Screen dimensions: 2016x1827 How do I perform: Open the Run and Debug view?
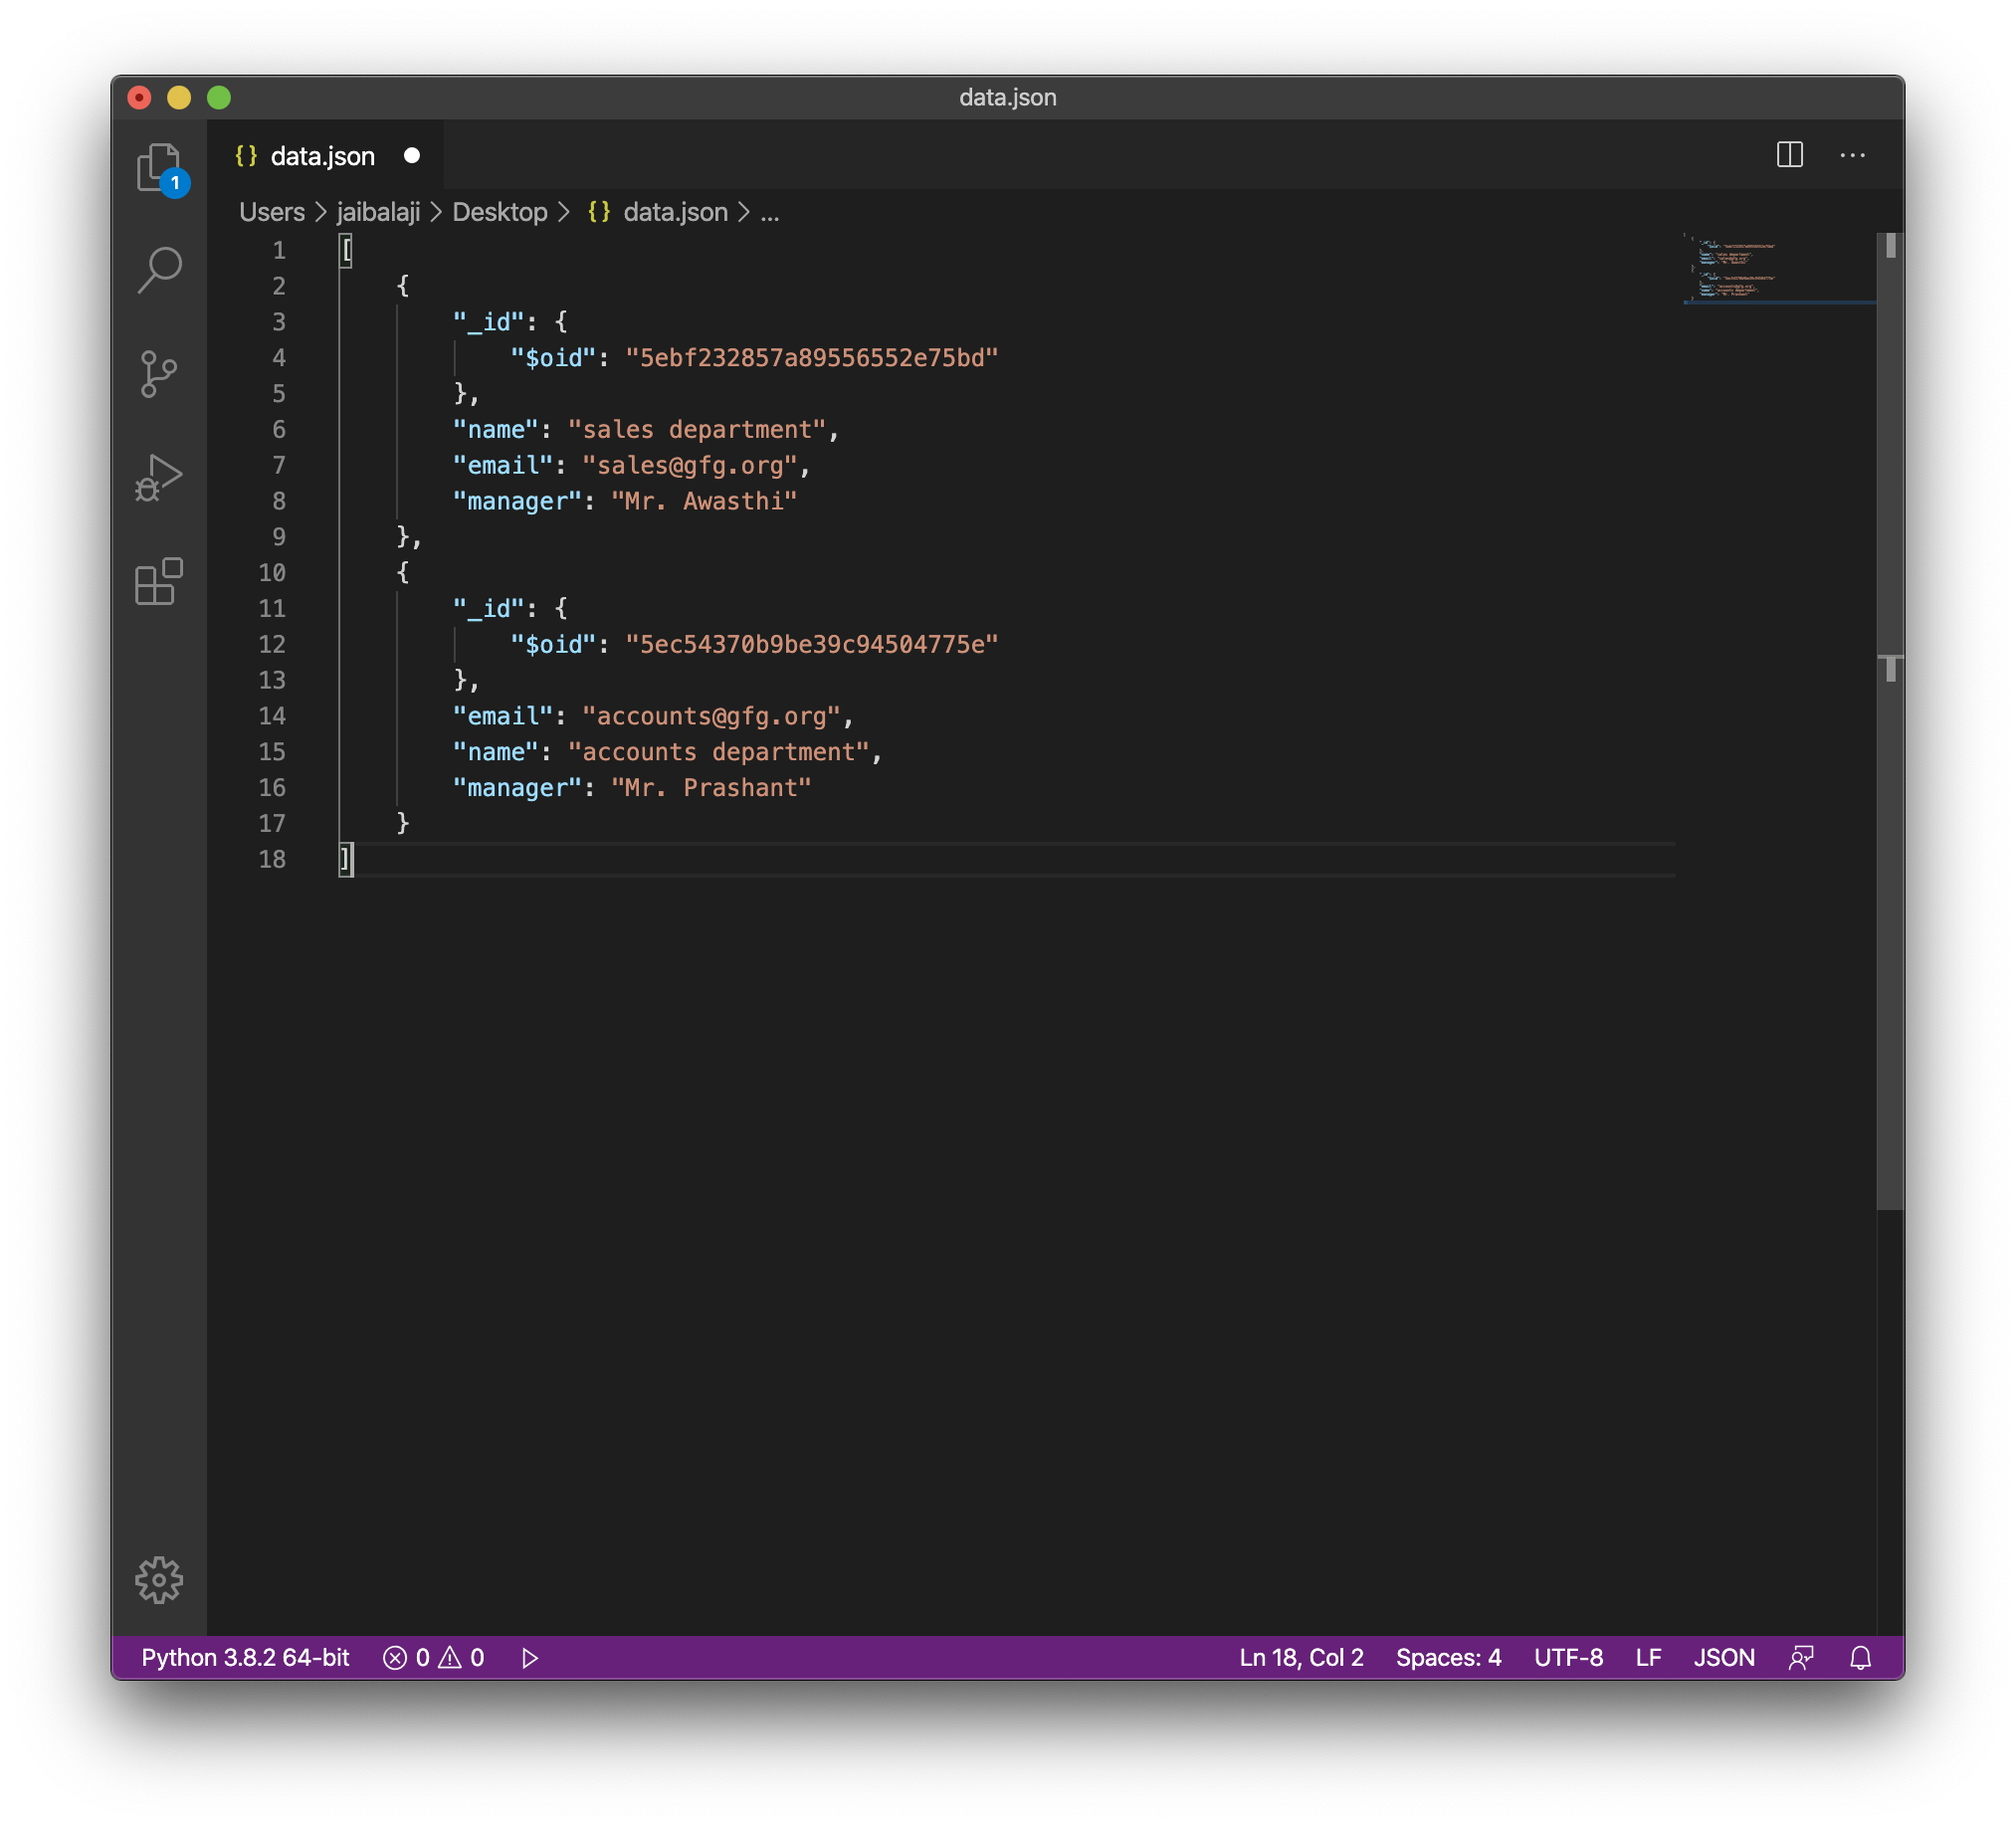click(158, 477)
